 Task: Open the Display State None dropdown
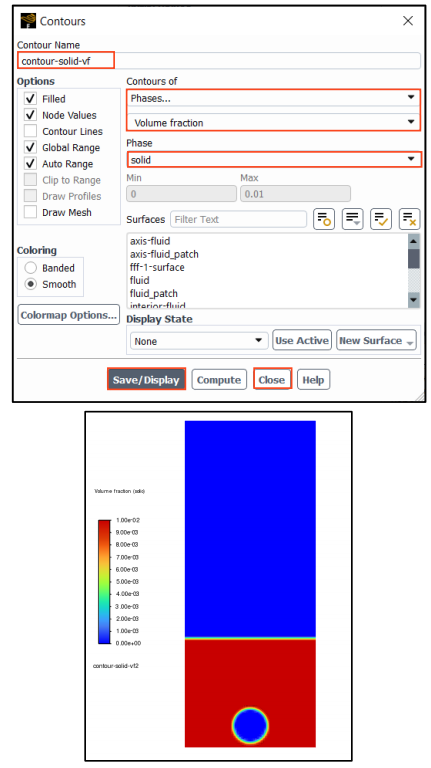pos(199,341)
